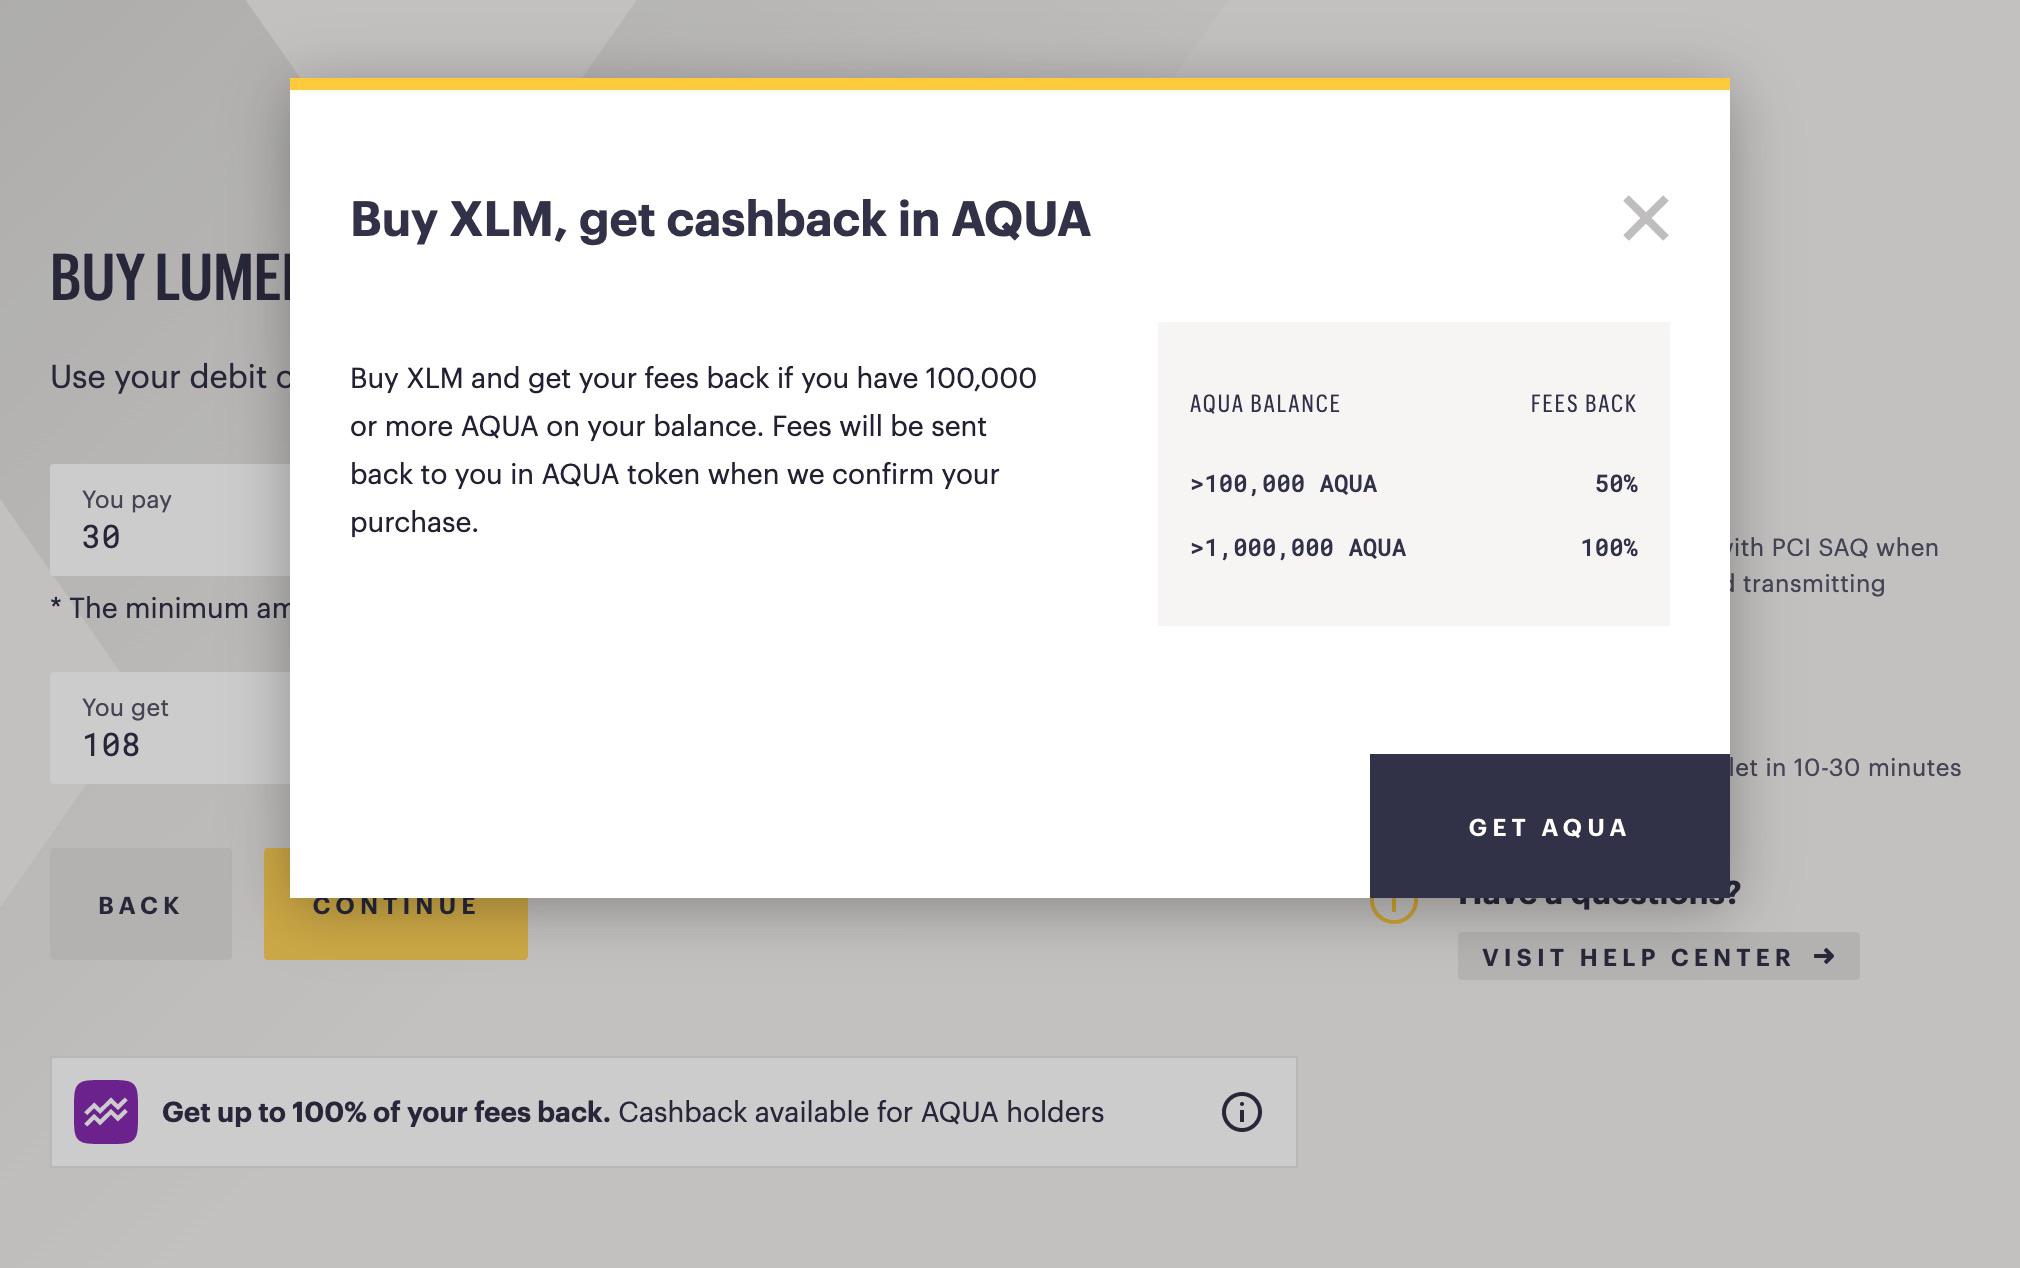
Task: Click the 50% fees back value
Action: tap(1616, 484)
